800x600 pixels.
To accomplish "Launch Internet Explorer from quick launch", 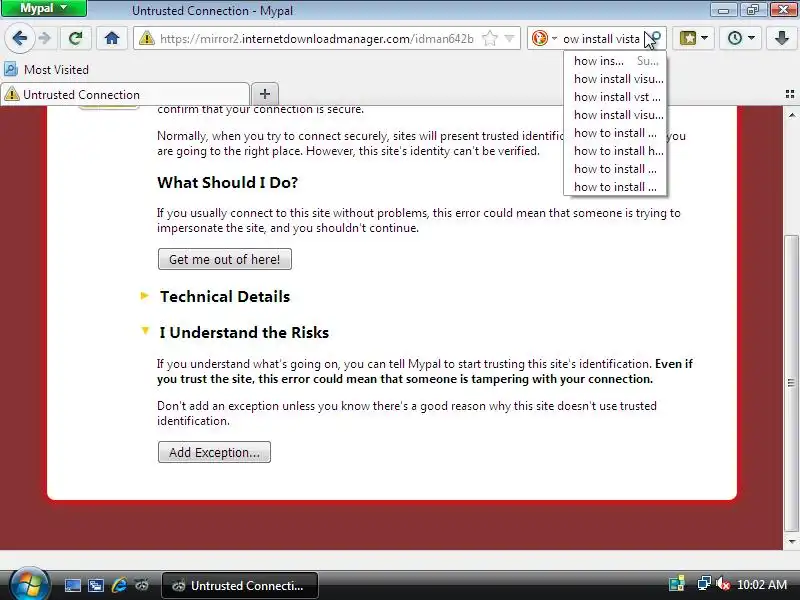I will pos(119,585).
